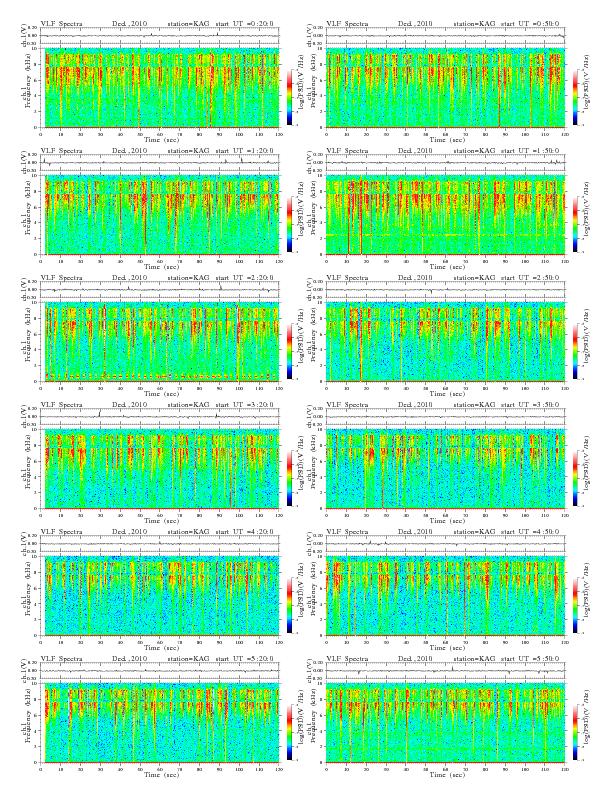Click the ch.1(V) waveform strip above 5:50:0 spectrogram
This screenshot has width=612, height=792.
point(446,671)
